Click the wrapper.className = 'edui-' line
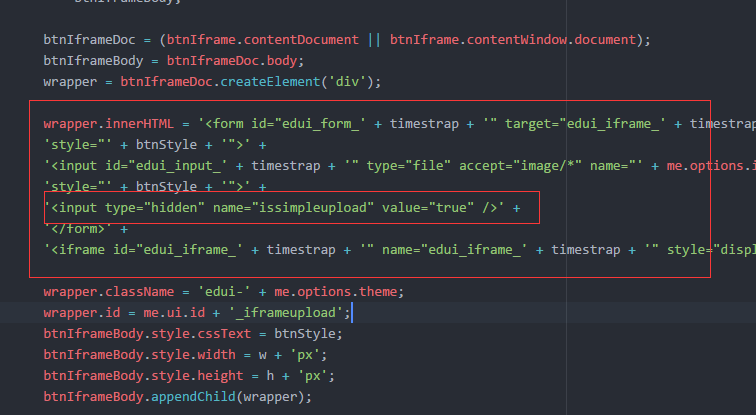Image resolution: width=756 pixels, height=415 pixels. (224, 292)
